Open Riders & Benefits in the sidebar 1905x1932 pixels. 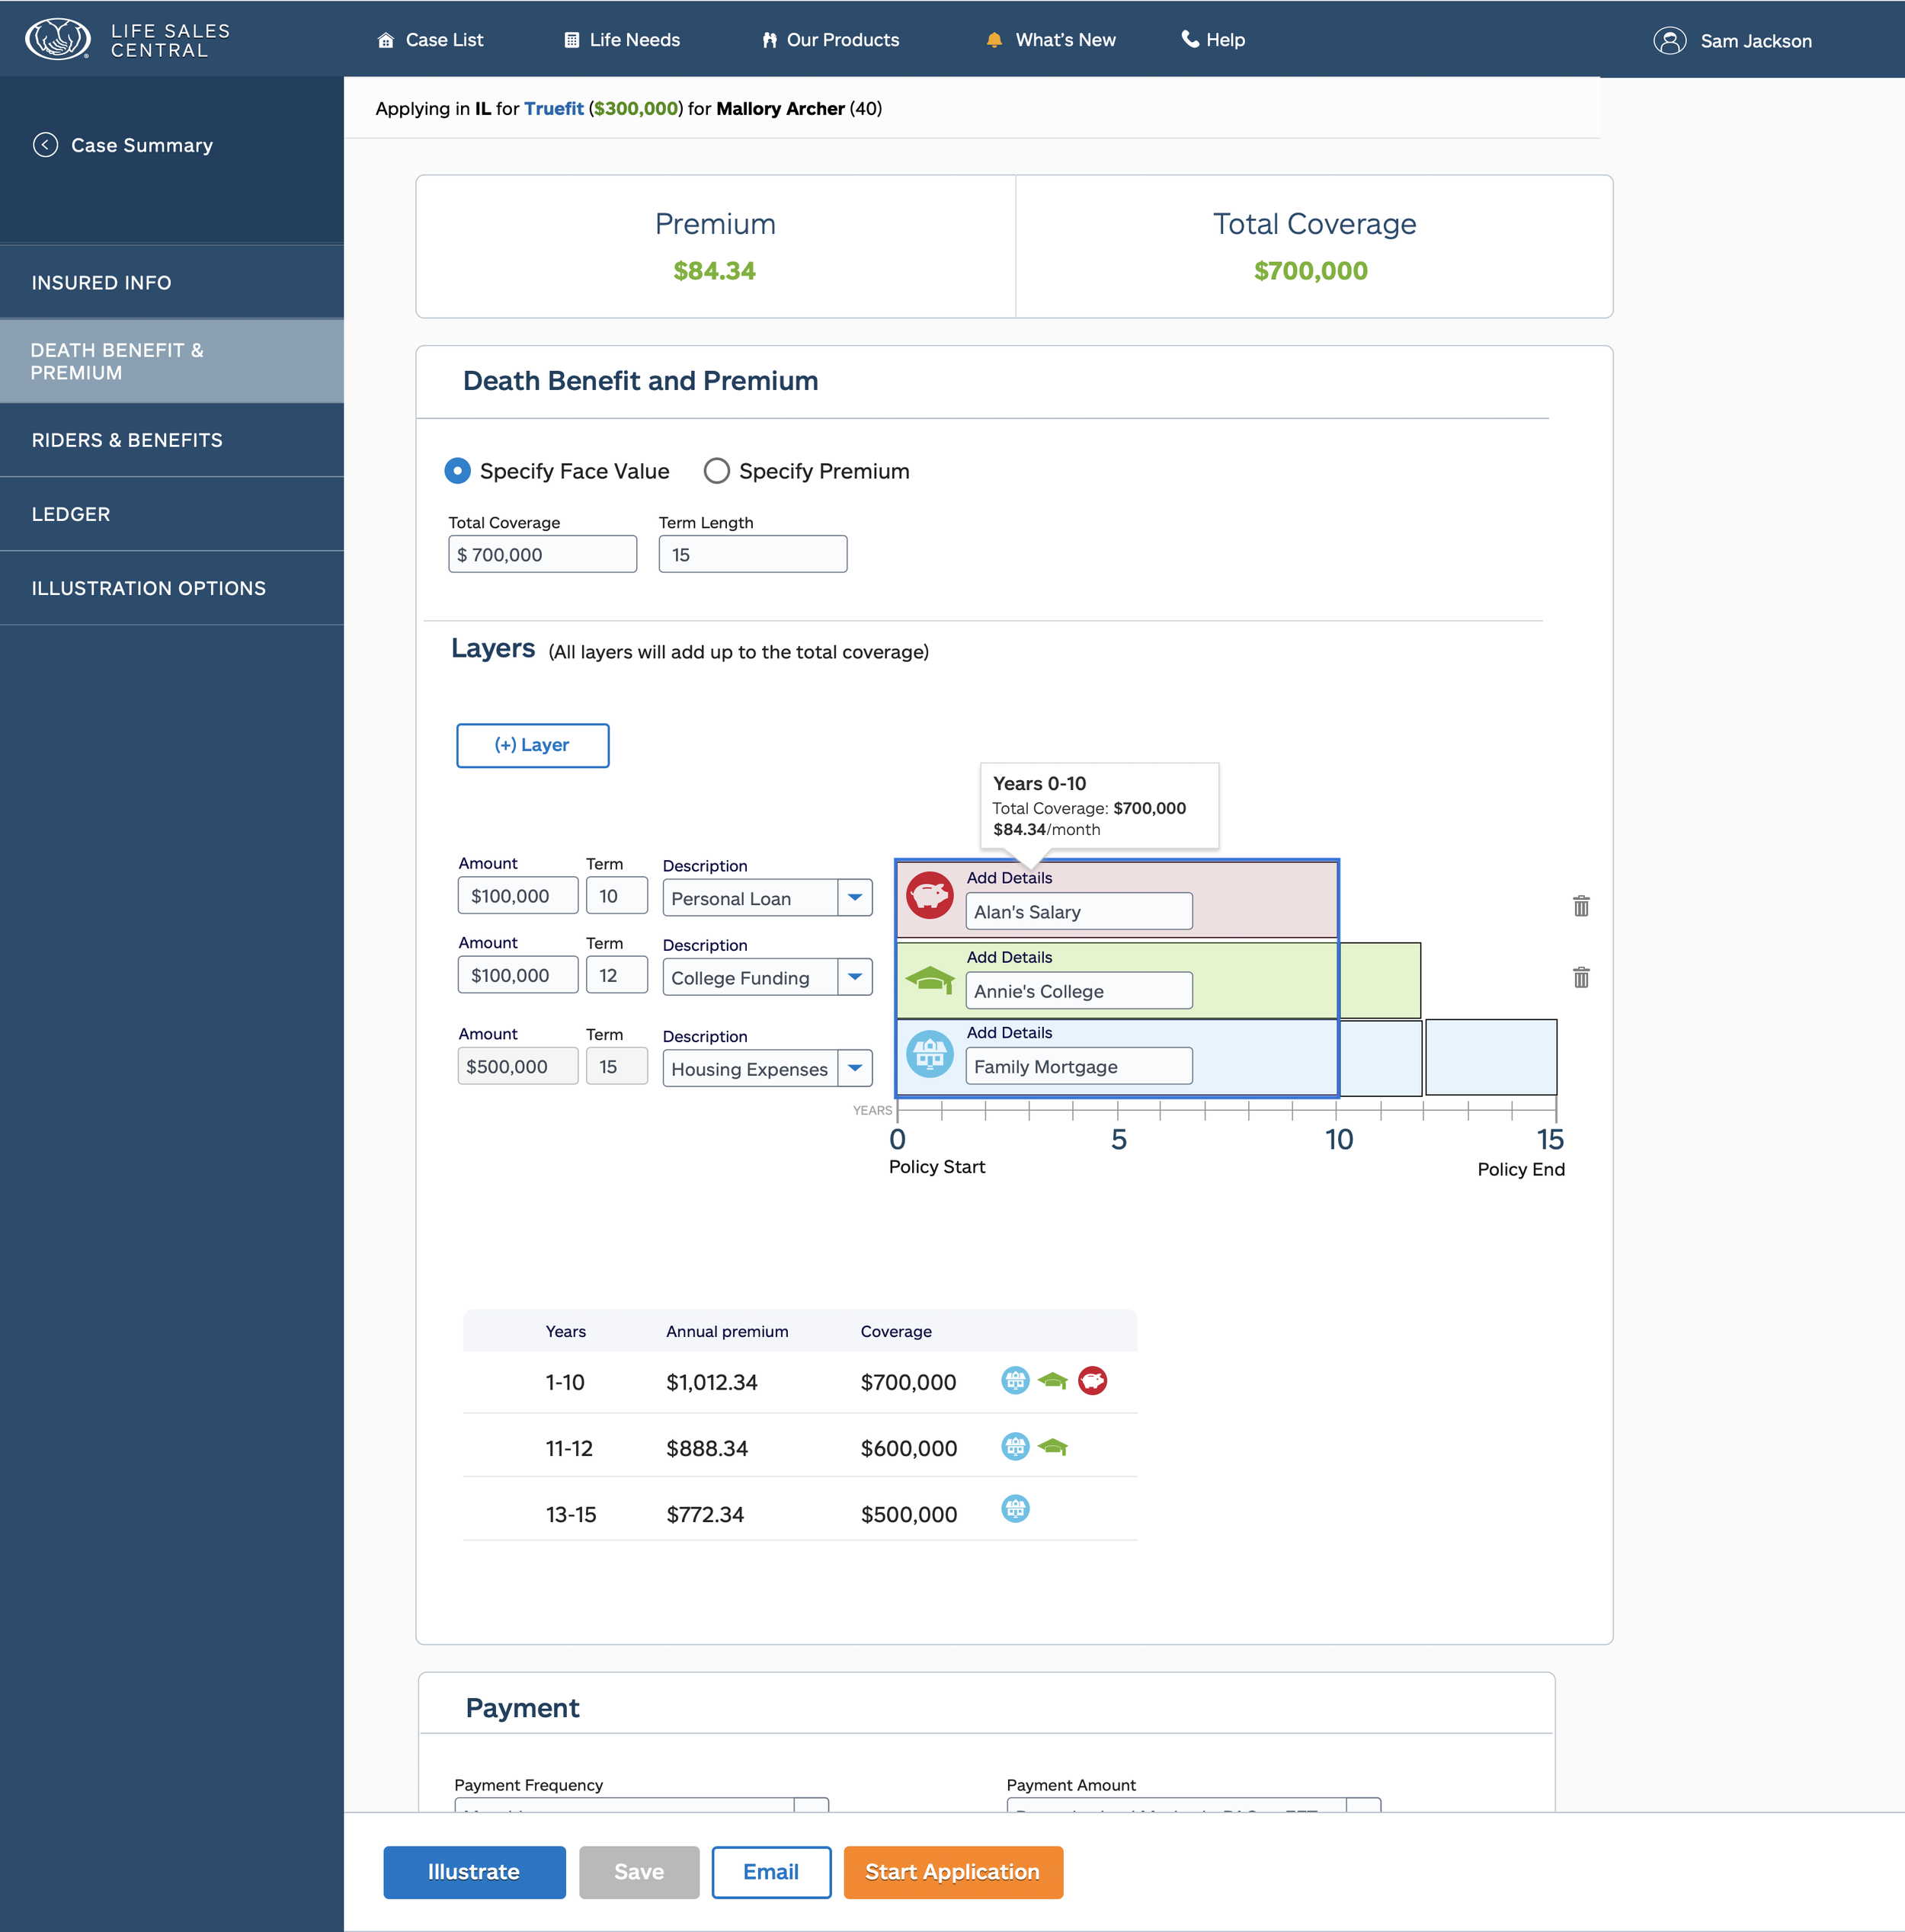coord(127,440)
